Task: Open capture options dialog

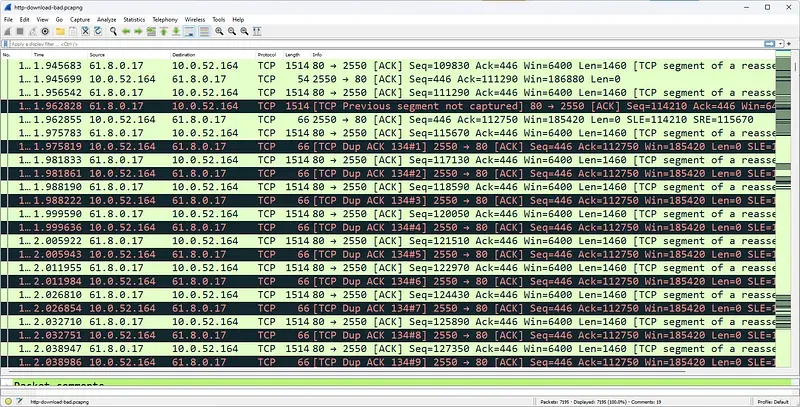Action: [45, 32]
